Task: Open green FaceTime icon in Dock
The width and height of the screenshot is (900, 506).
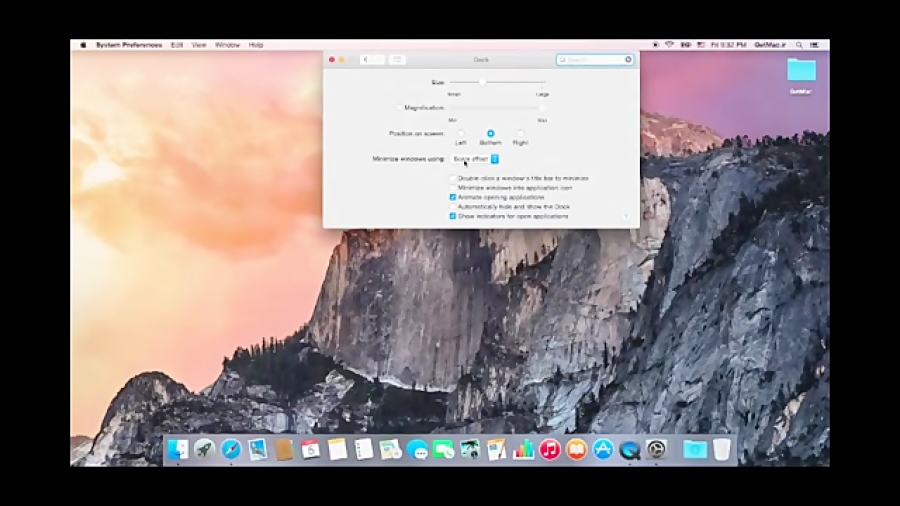Action: click(444, 449)
